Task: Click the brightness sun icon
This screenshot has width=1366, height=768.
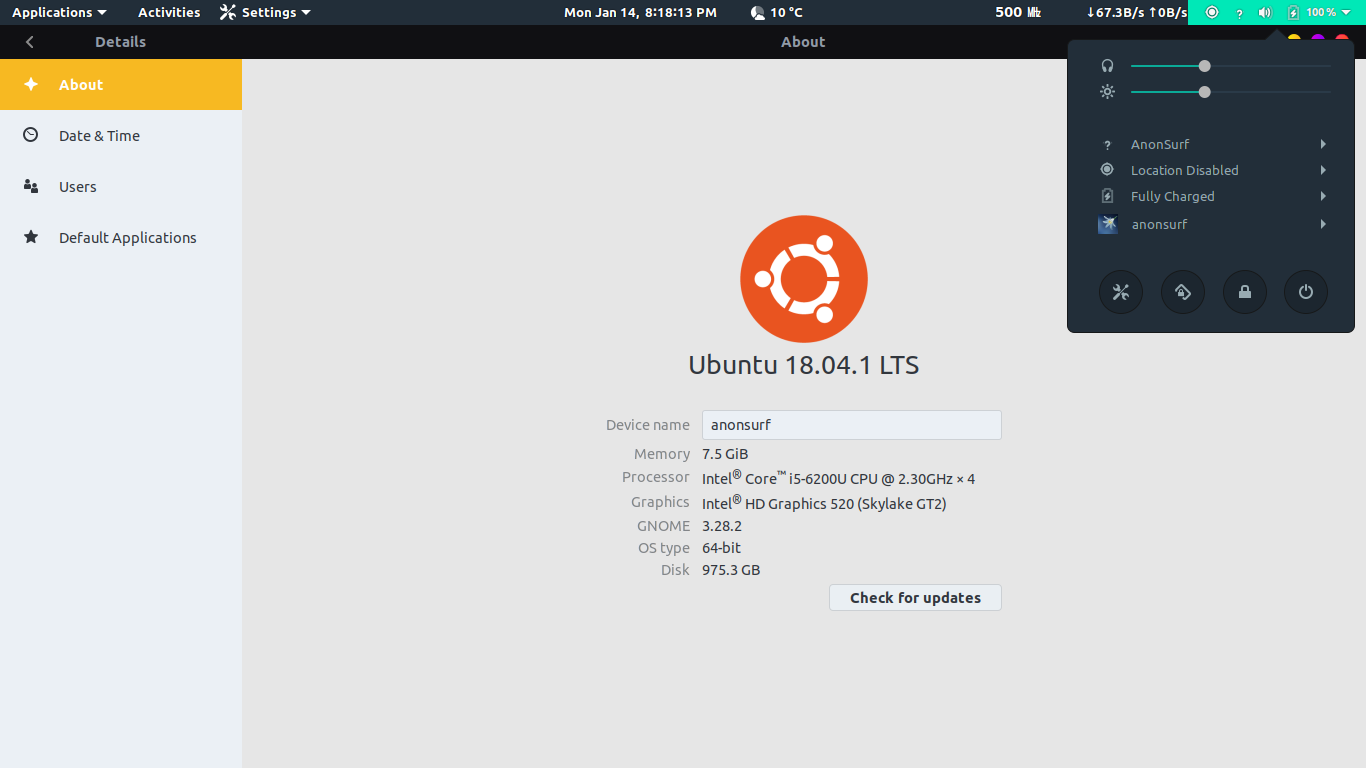Action: point(1107,92)
